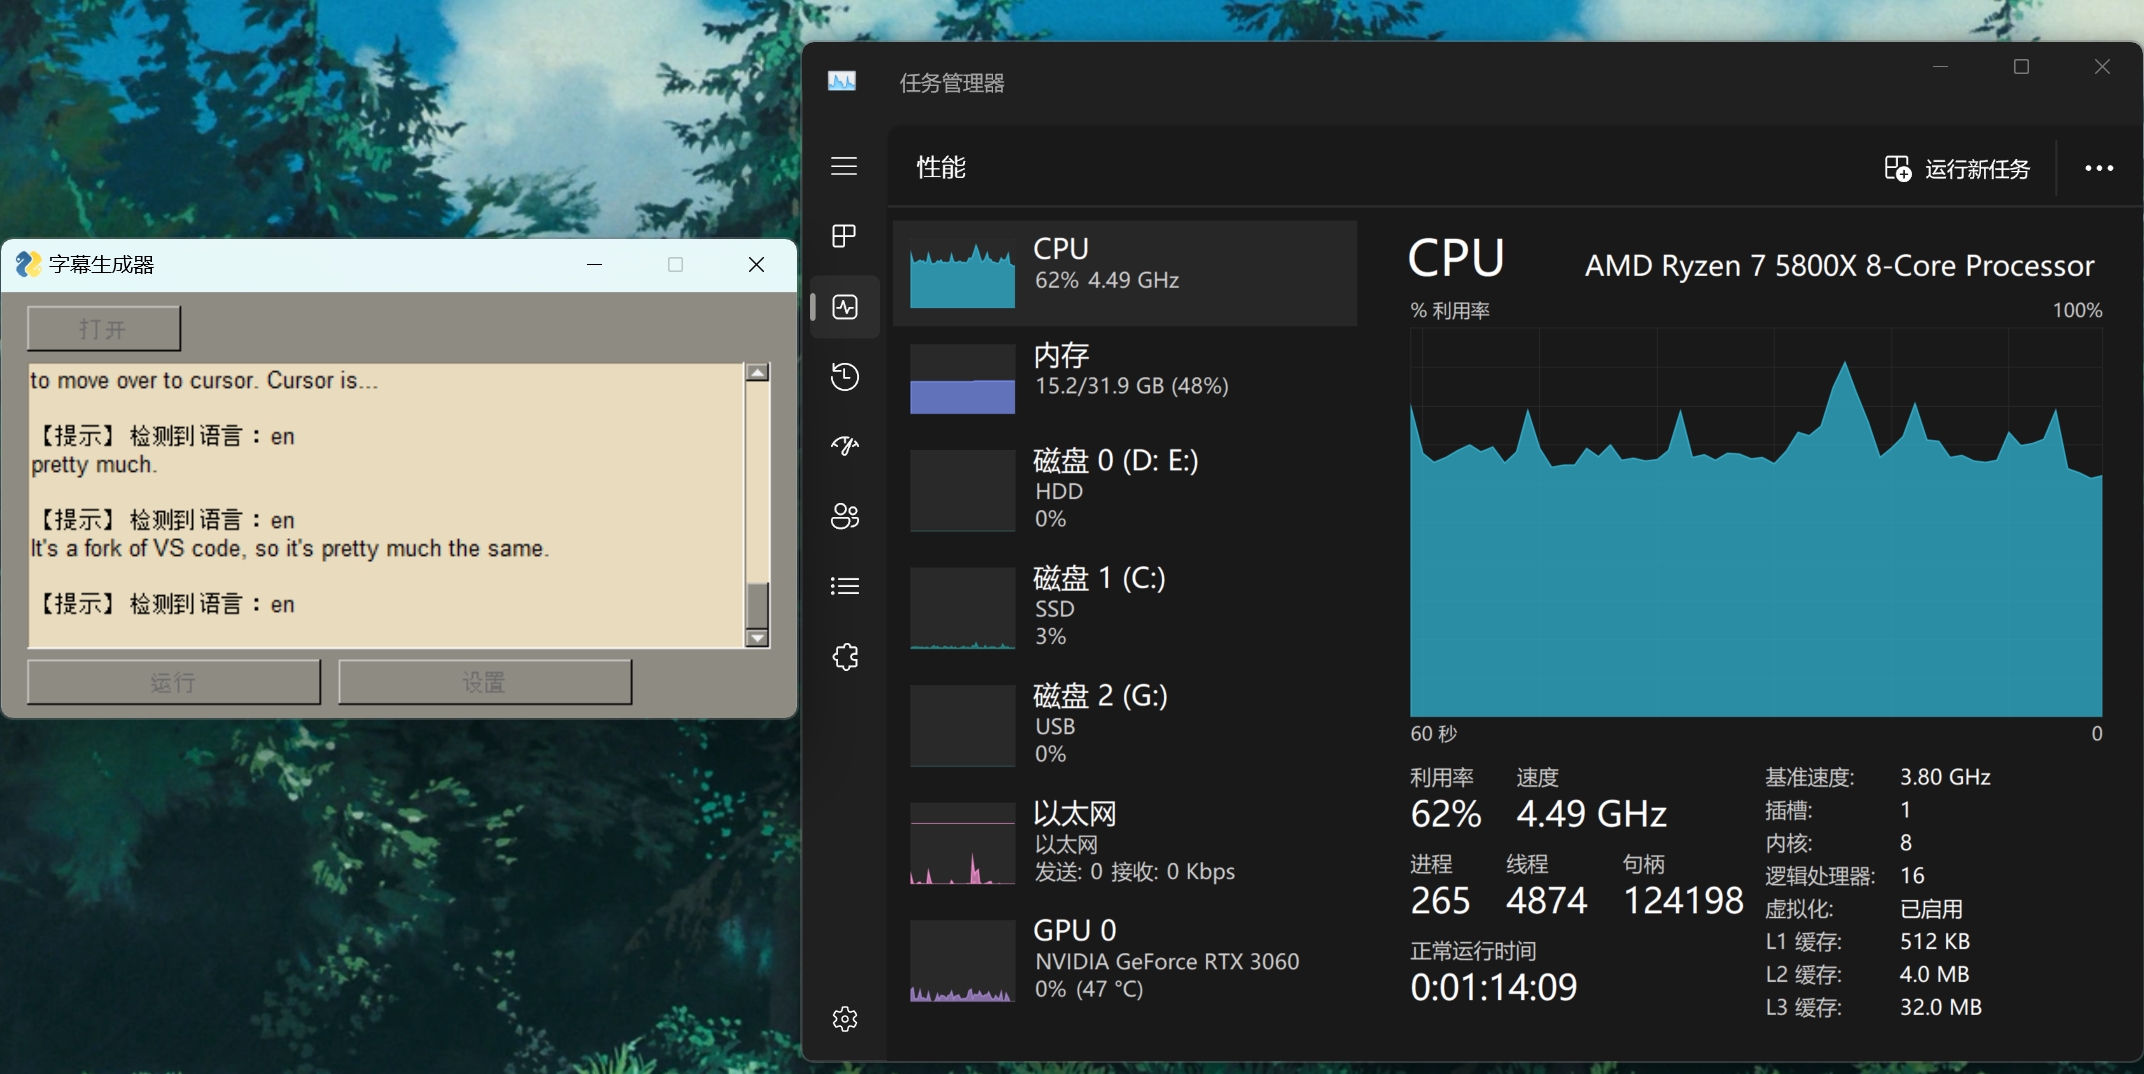Click the CPU mini graph thumbnail
The width and height of the screenshot is (2144, 1074).
[962, 273]
